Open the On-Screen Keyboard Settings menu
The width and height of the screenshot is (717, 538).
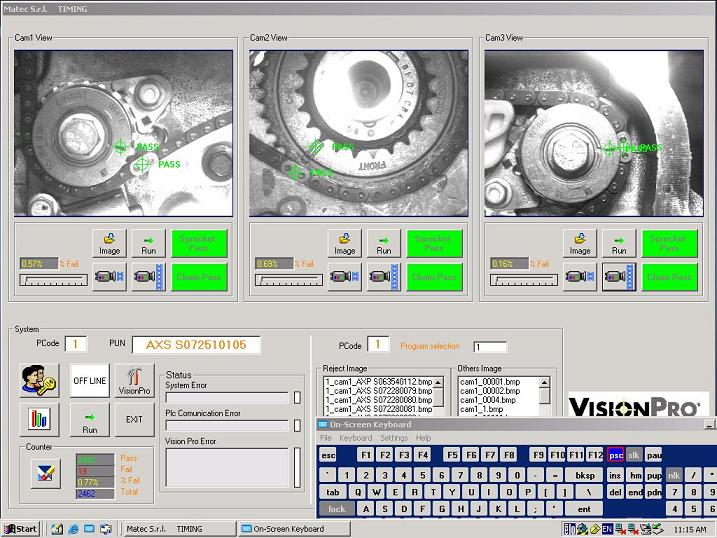393,438
